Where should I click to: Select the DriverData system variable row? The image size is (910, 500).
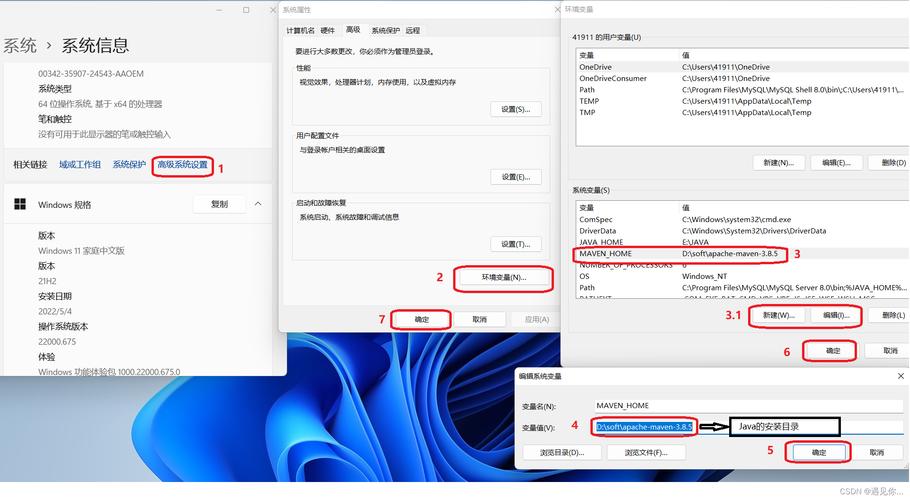pos(742,231)
